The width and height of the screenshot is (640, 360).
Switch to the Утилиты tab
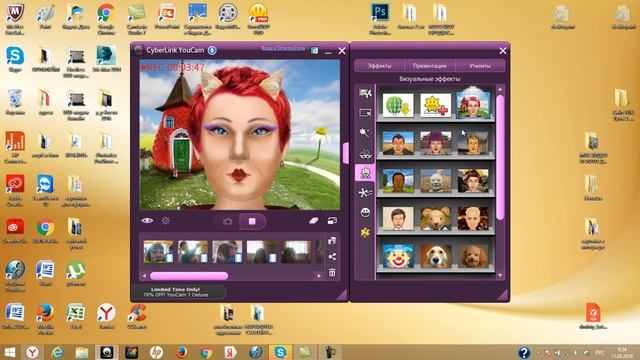coord(480,66)
